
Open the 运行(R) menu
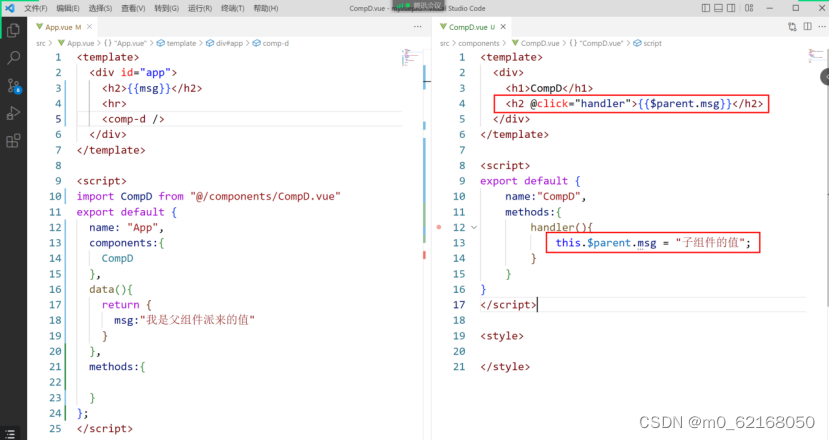(200, 8)
